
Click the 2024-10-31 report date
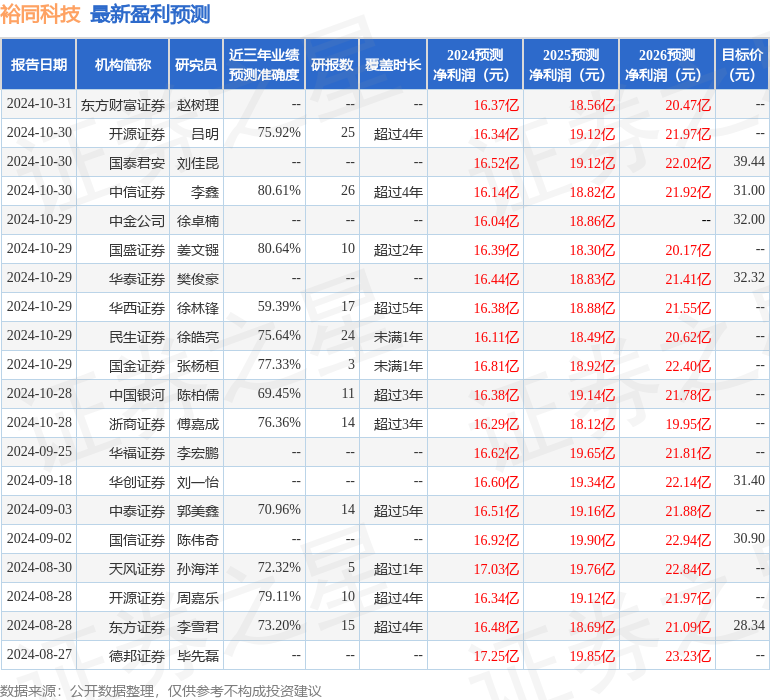pyautogui.click(x=39, y=104)
